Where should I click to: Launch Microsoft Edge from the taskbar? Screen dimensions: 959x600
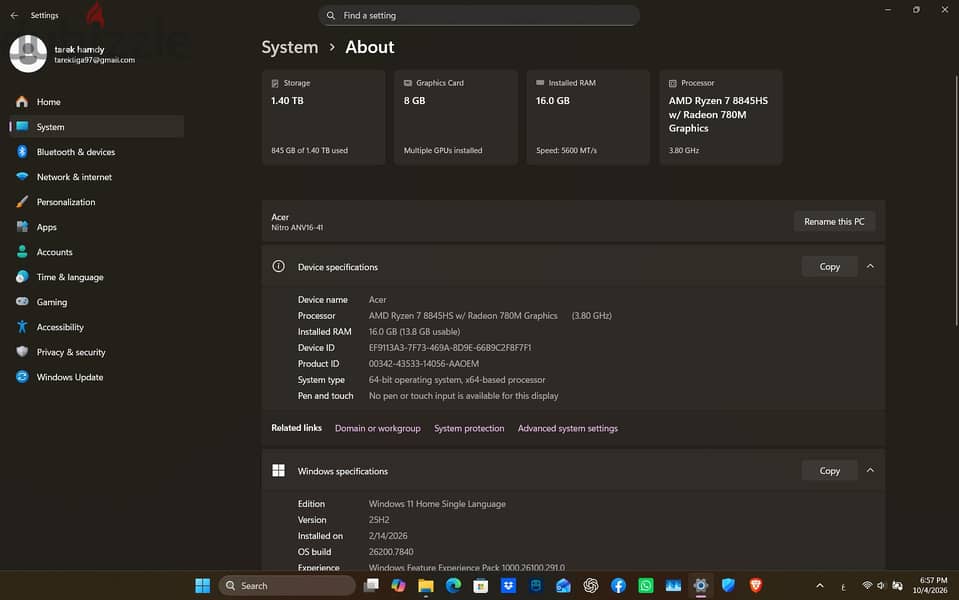click(x=453, y=585)
